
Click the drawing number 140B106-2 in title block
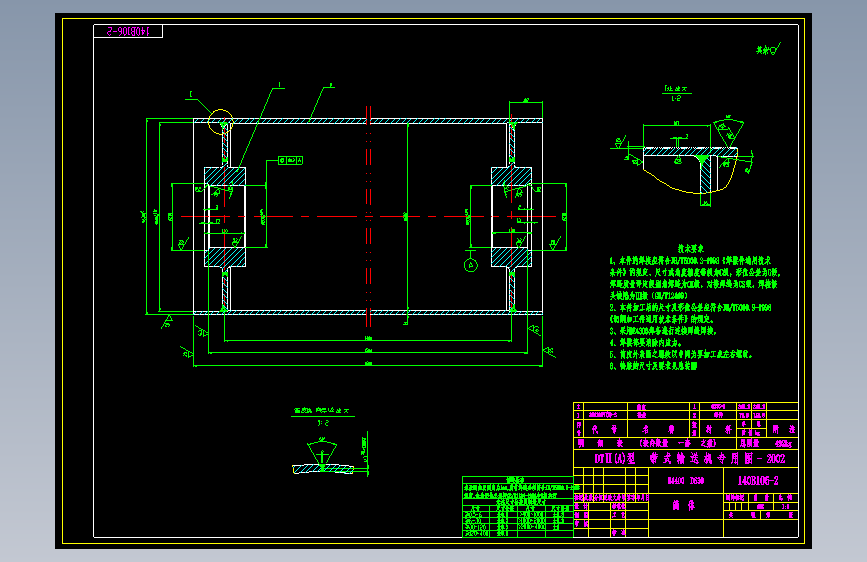[x=758, y=481]
